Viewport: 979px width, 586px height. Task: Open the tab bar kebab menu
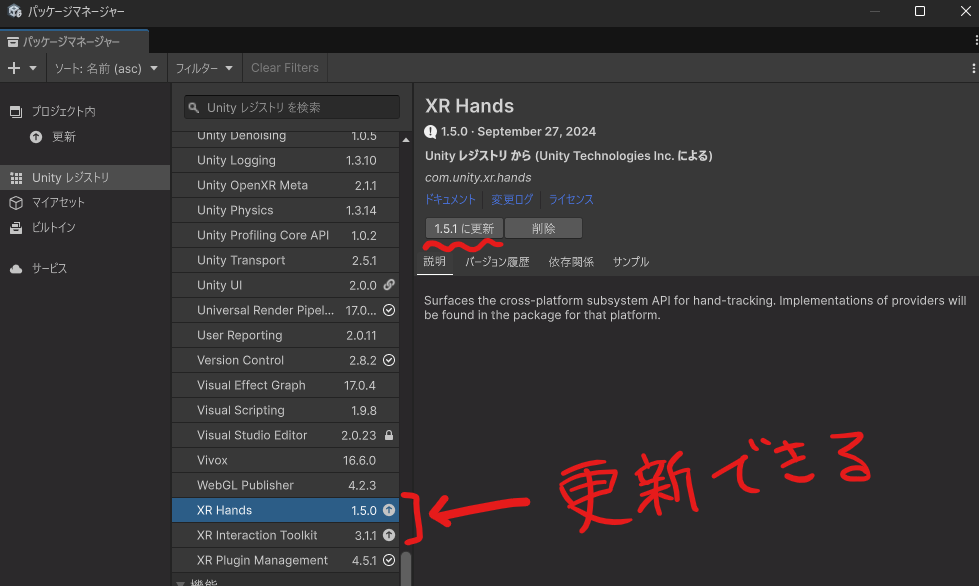tap(975, 41)
